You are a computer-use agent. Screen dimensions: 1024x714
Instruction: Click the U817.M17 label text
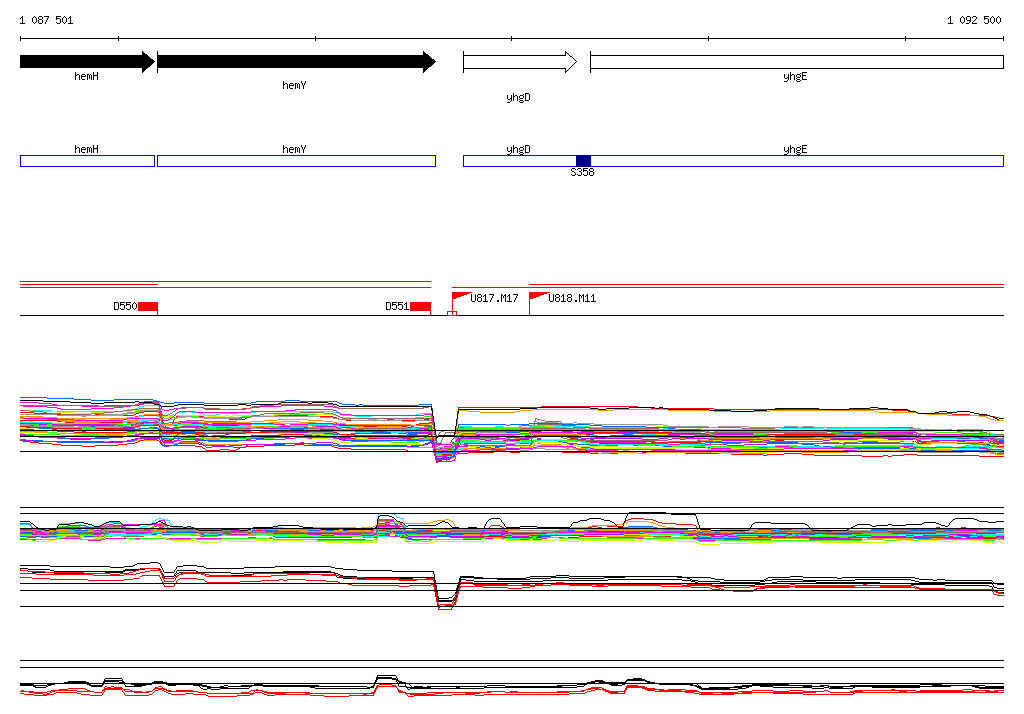pos(494,299)
